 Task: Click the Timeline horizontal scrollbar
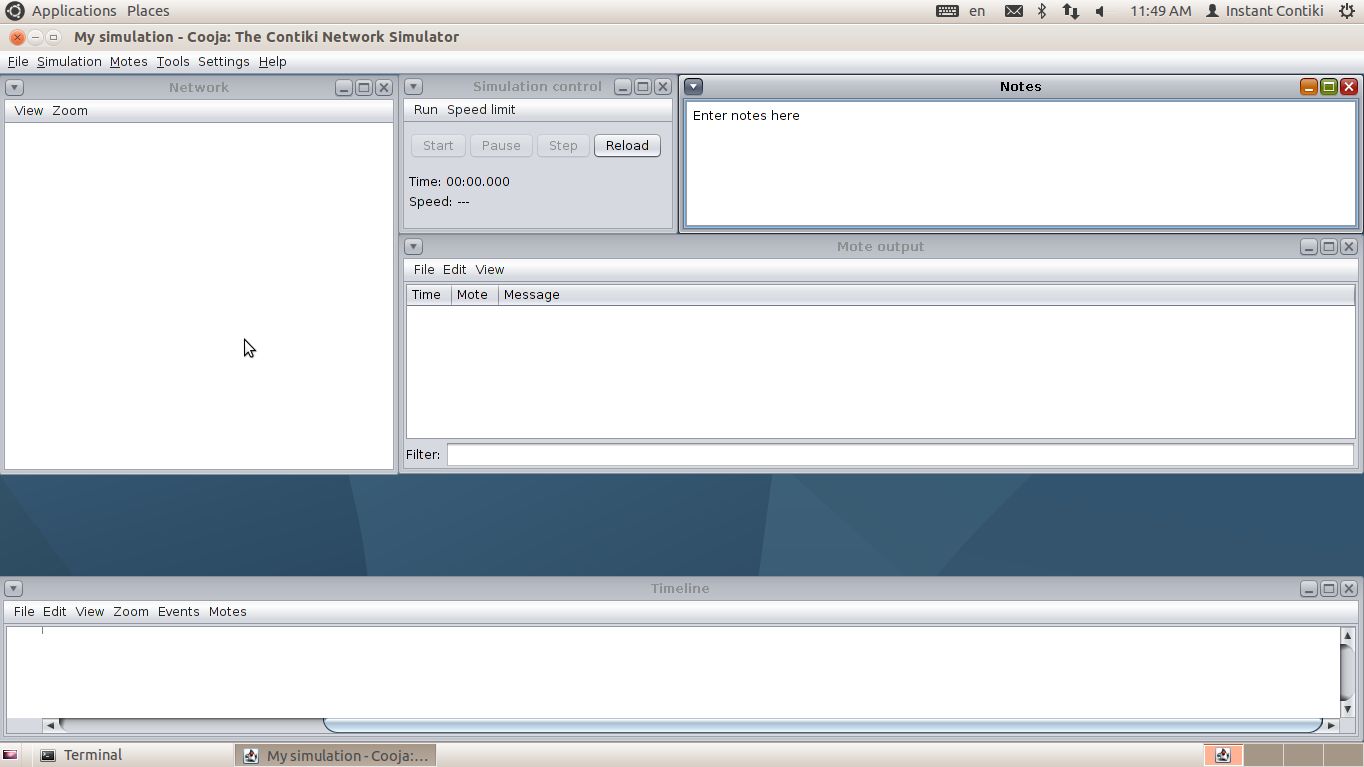click(x=820, y=725)
